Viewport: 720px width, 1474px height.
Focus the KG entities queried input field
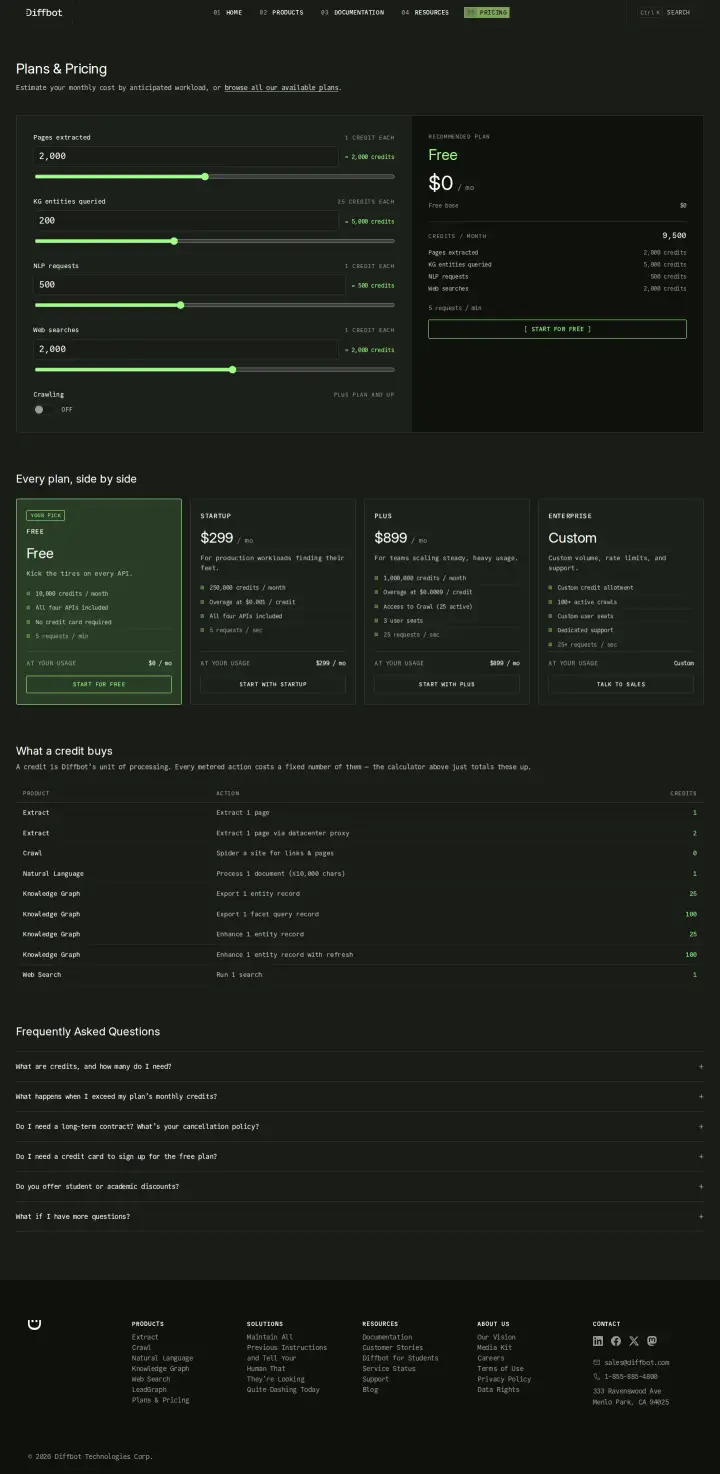tap(186, 221)
